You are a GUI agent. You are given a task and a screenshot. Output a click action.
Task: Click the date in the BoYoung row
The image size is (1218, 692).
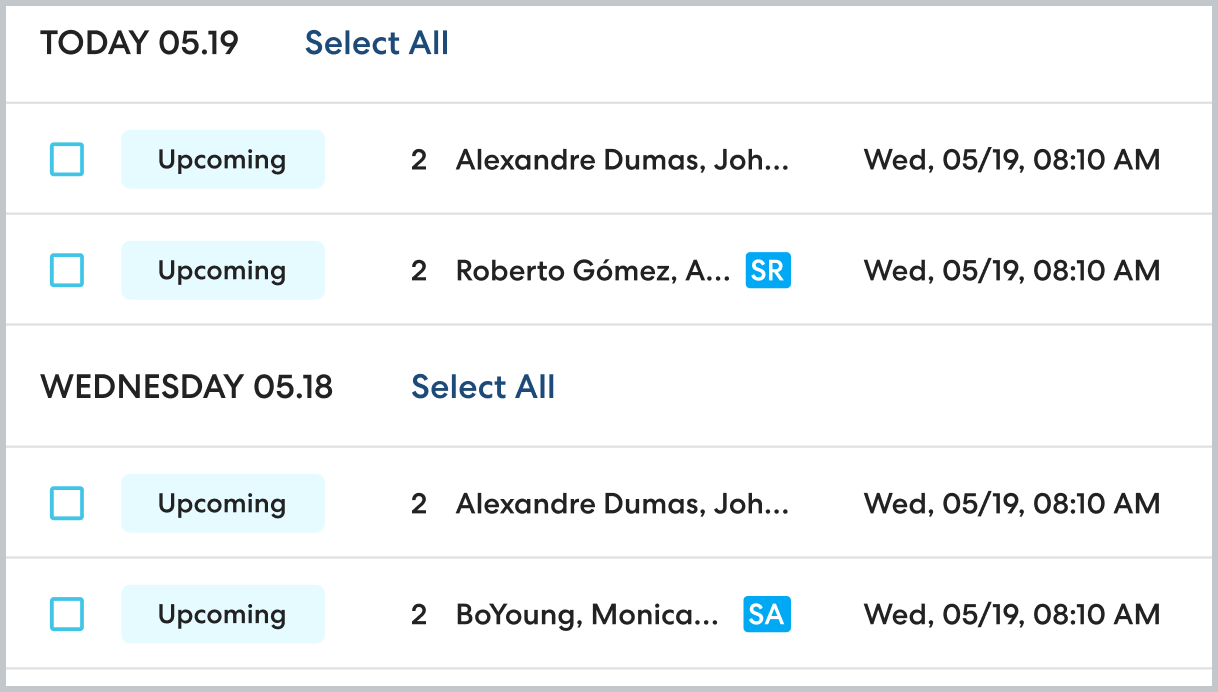pyautogui.click(x=1011, y=614)
